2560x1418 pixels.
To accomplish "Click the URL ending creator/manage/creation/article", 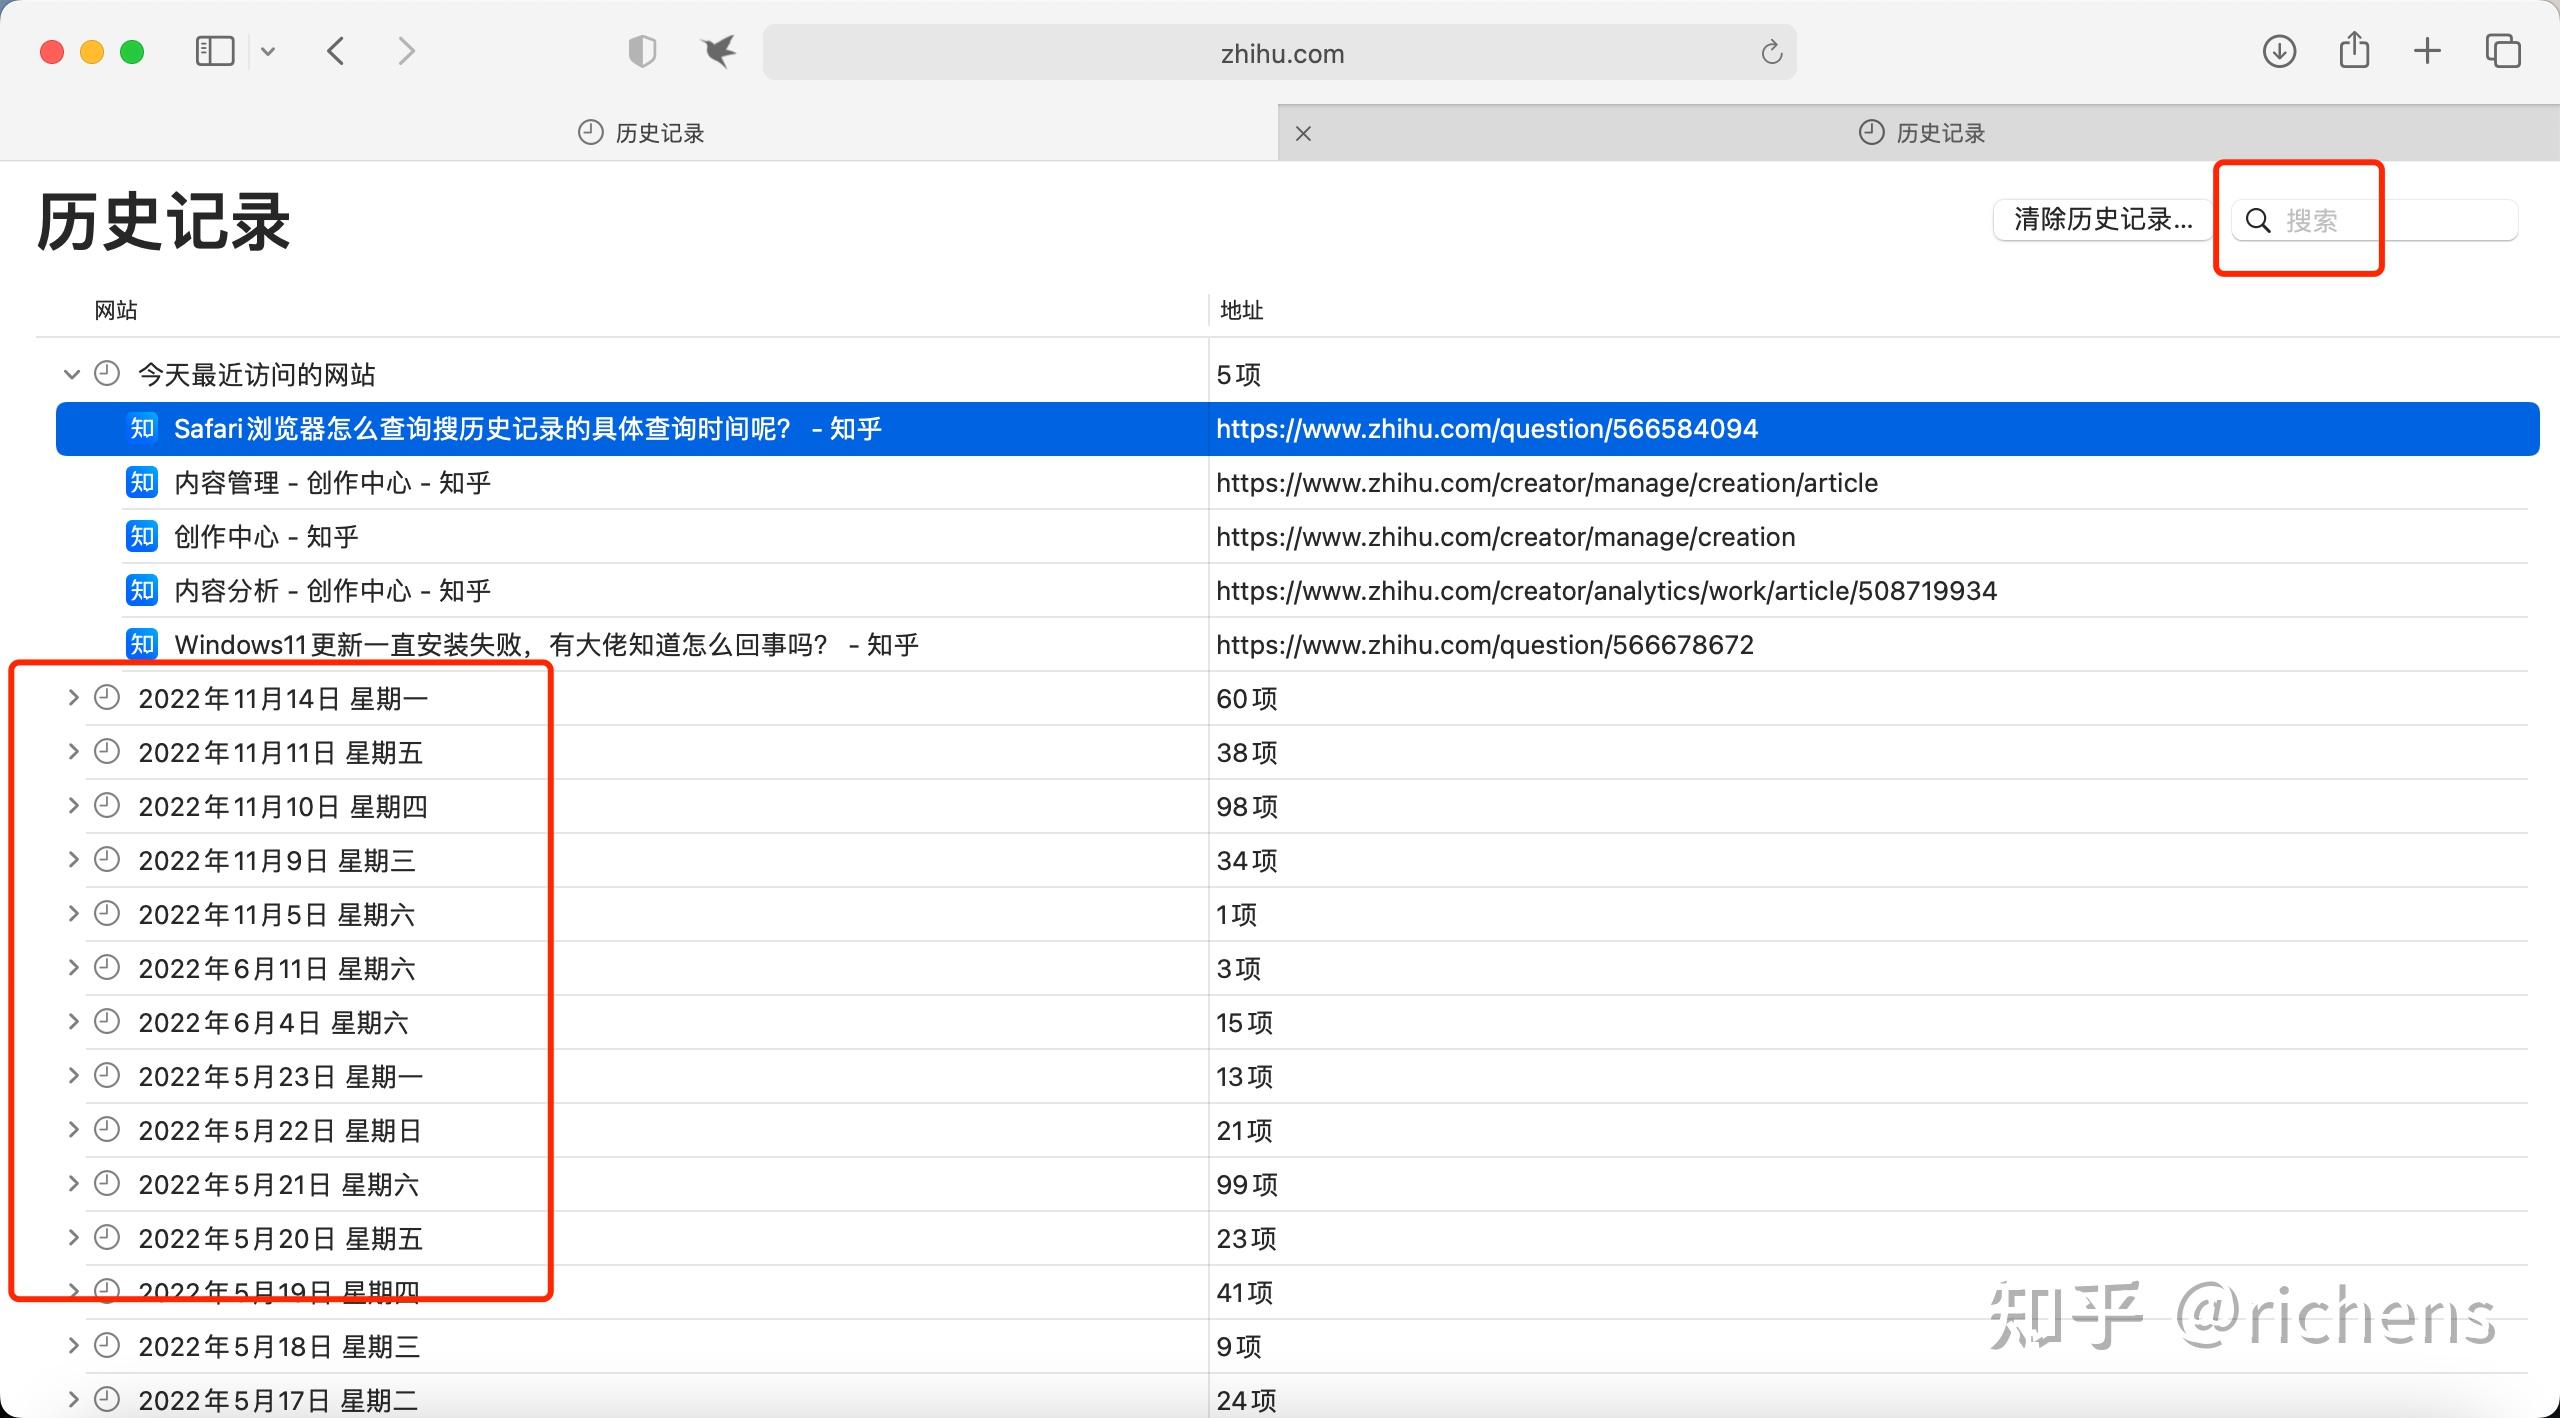I will pyautogui.click(x=1547, y=483).
